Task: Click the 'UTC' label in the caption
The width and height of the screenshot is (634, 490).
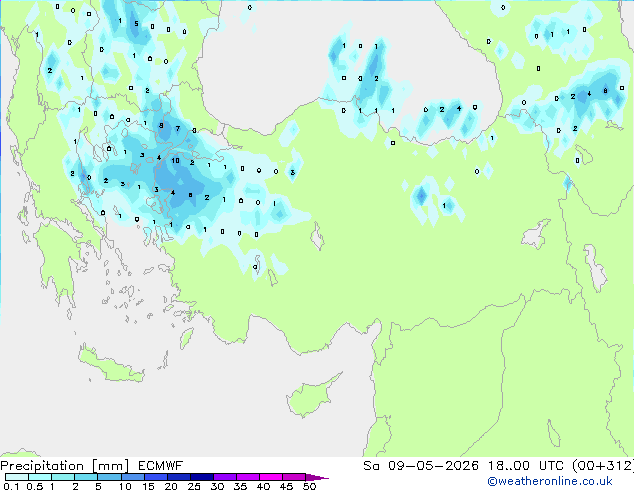Action: (552, 466)
